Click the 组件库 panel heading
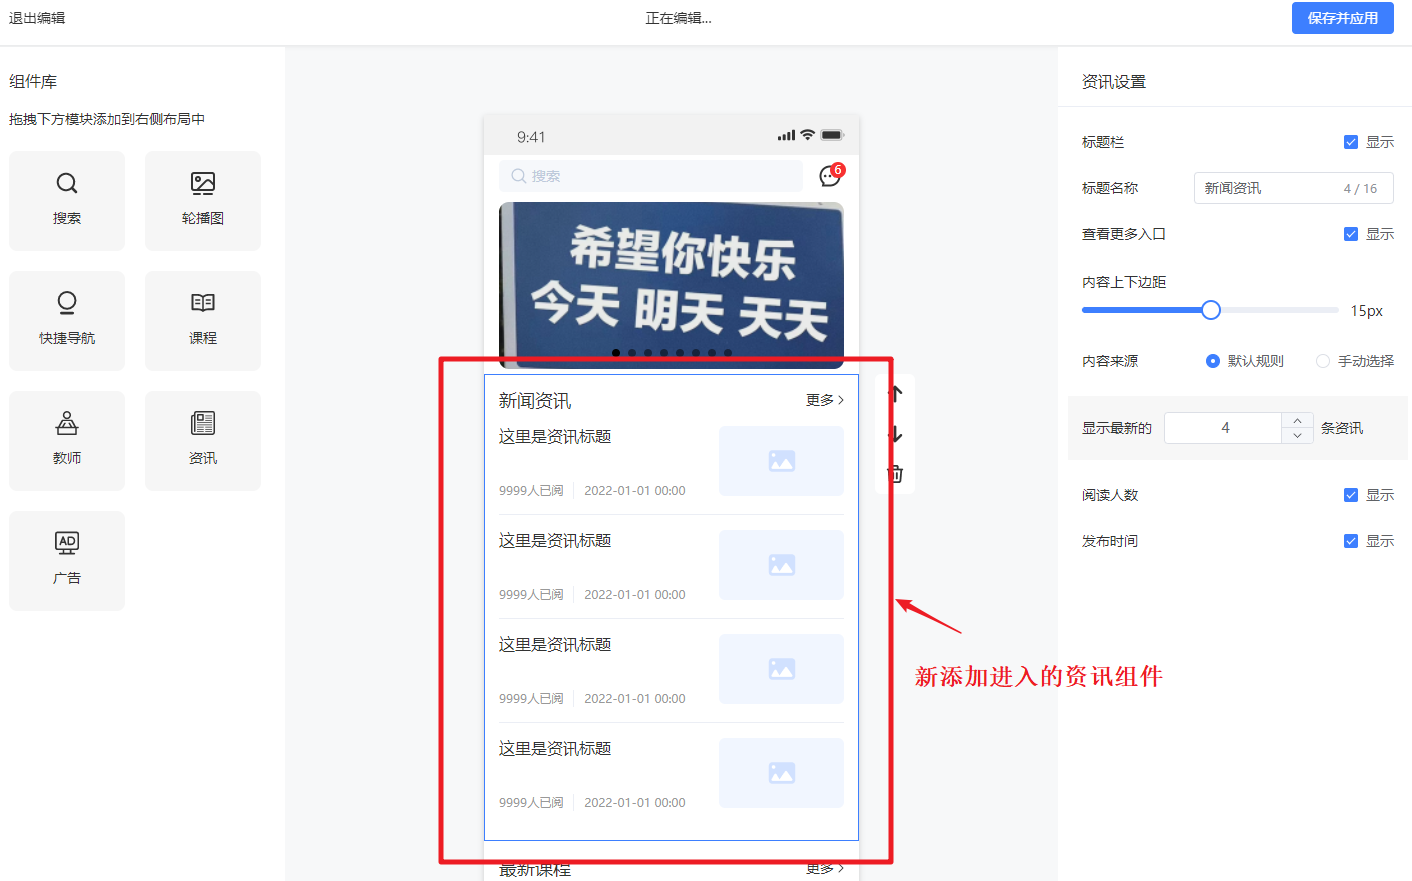The height and width of the screenshot is (881, 1412). (33, 82)
